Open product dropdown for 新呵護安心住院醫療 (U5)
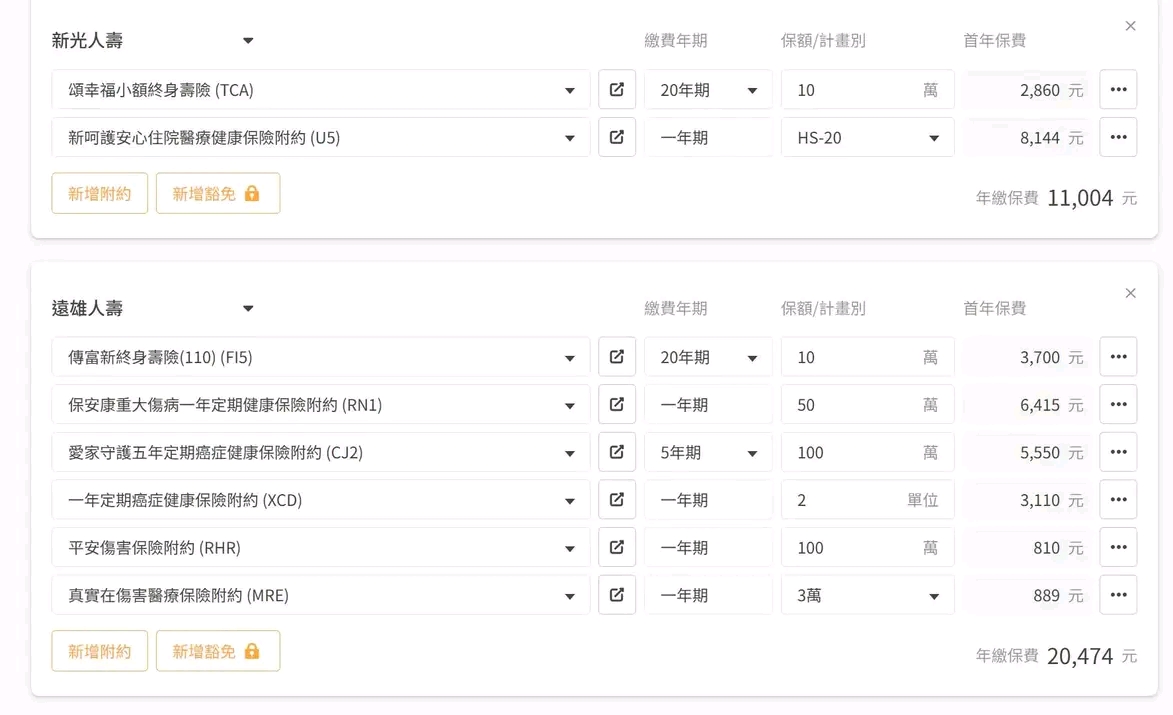Viewport: 1173px width, 715px height. [x=321, y=138]
